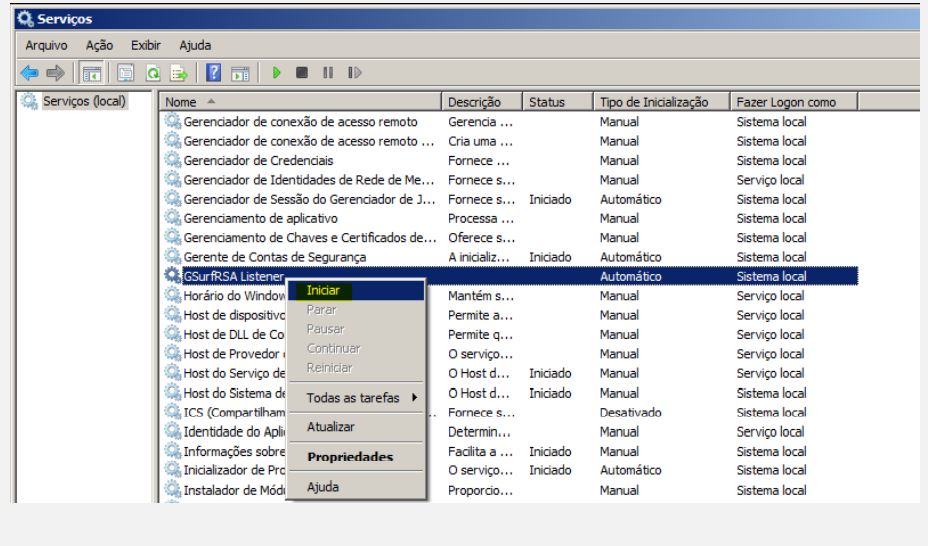Click gear icon of Instalador de Módulos row
The height and width of the screenshot is (546, 928).
click(x=172, y=489)
